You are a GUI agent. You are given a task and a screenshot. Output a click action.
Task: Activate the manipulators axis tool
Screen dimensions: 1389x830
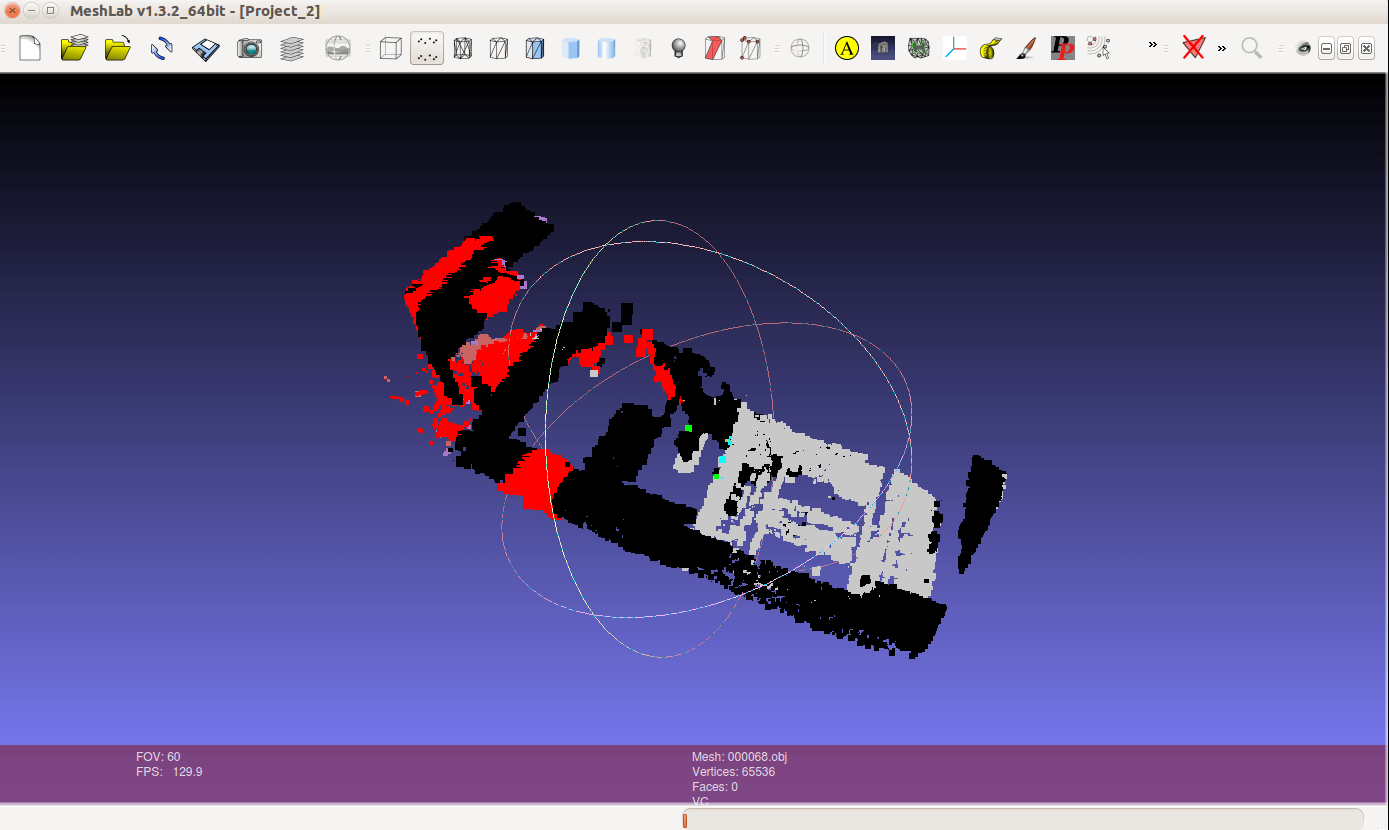point(955,48)
